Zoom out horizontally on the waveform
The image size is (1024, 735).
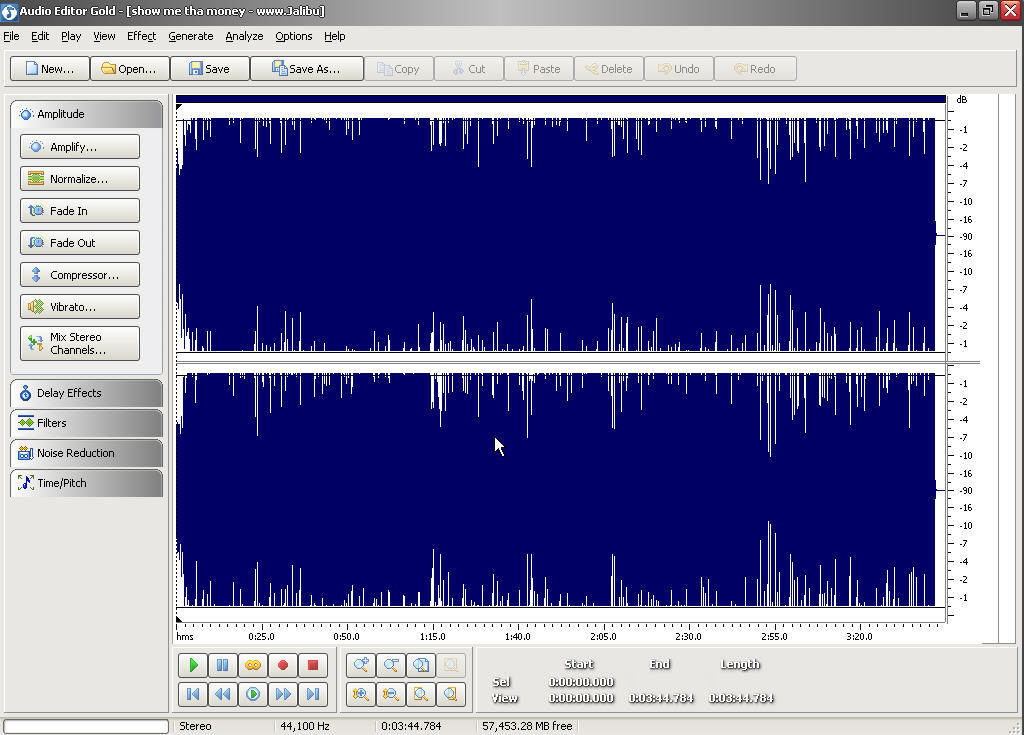(391, 665)
